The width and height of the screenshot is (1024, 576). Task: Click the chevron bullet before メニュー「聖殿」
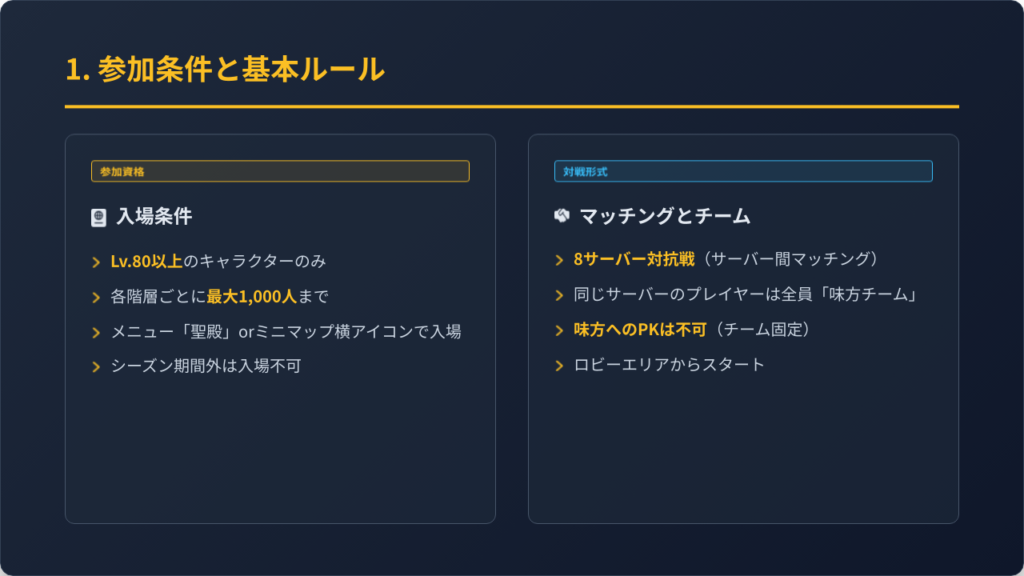[x=96, y=332]
